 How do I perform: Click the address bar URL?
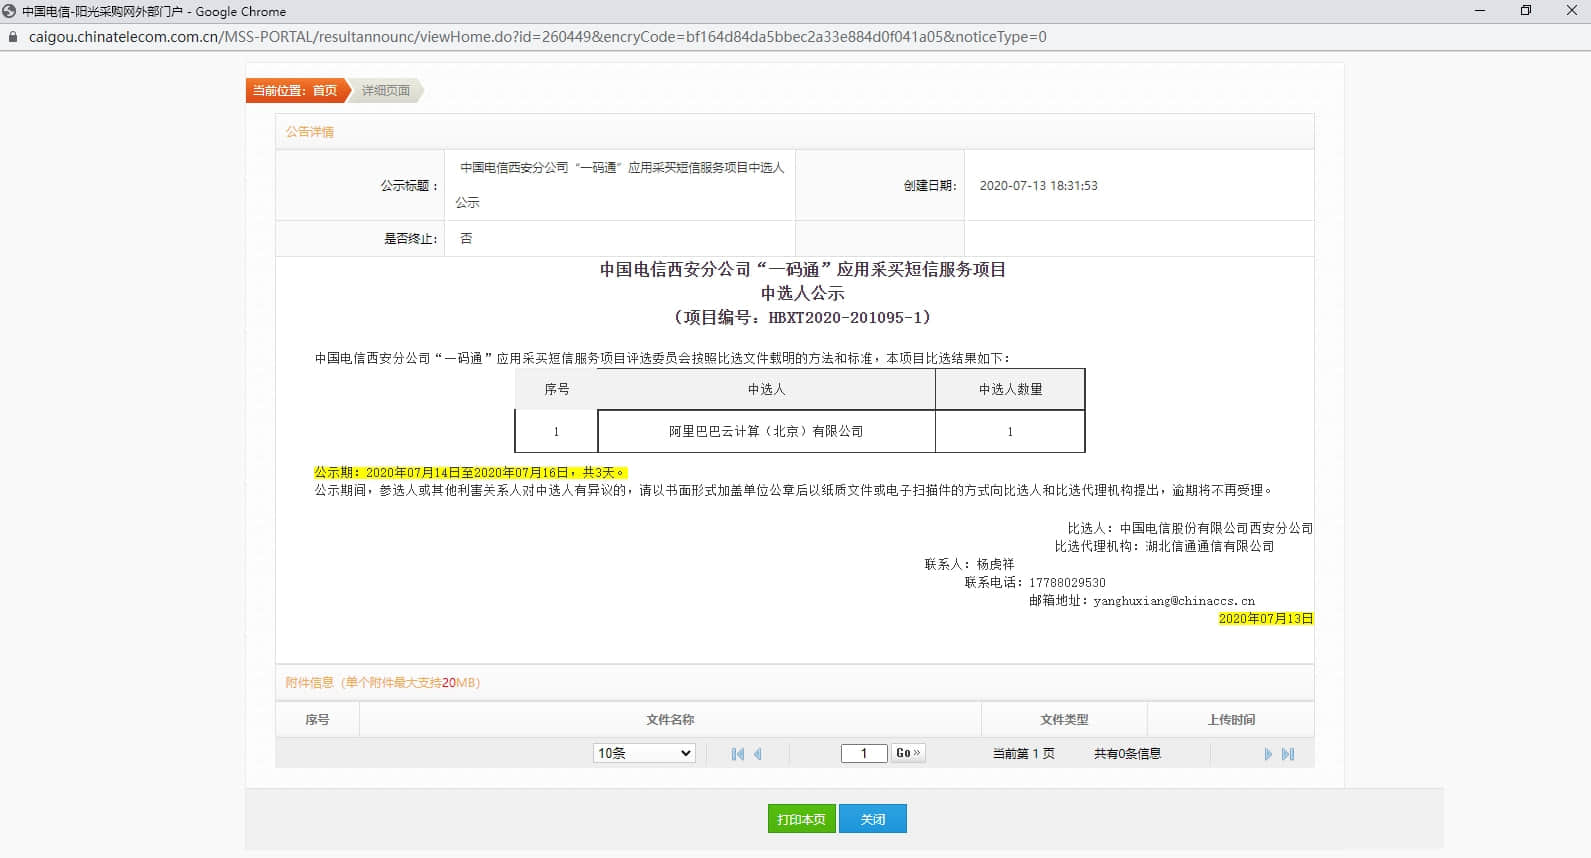tap(538, 37)
